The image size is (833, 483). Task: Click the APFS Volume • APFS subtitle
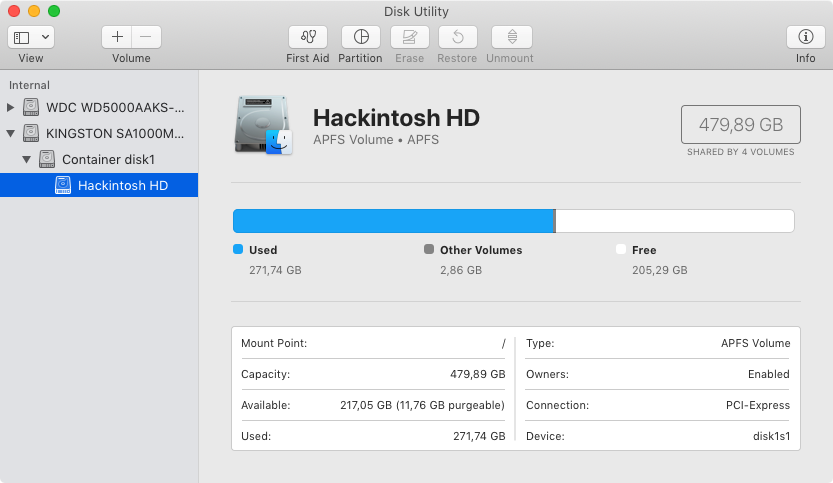tap(376, 140)
